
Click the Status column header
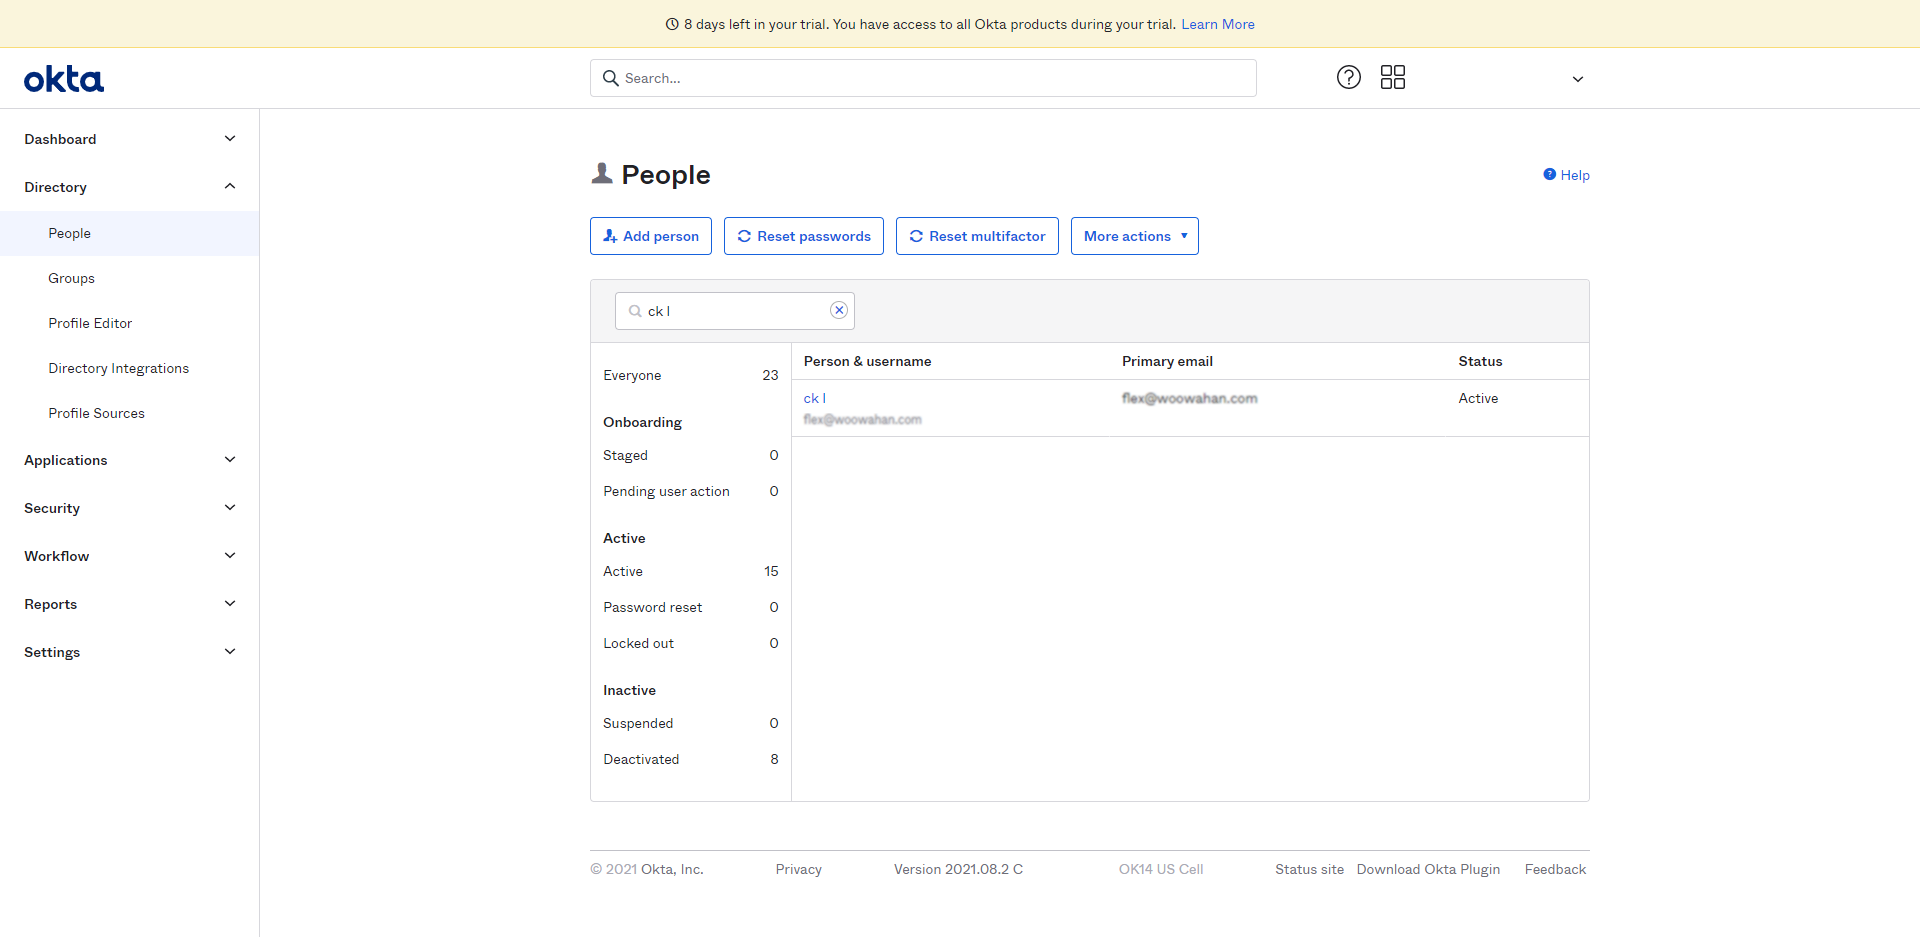click(x=1480, y=361)
